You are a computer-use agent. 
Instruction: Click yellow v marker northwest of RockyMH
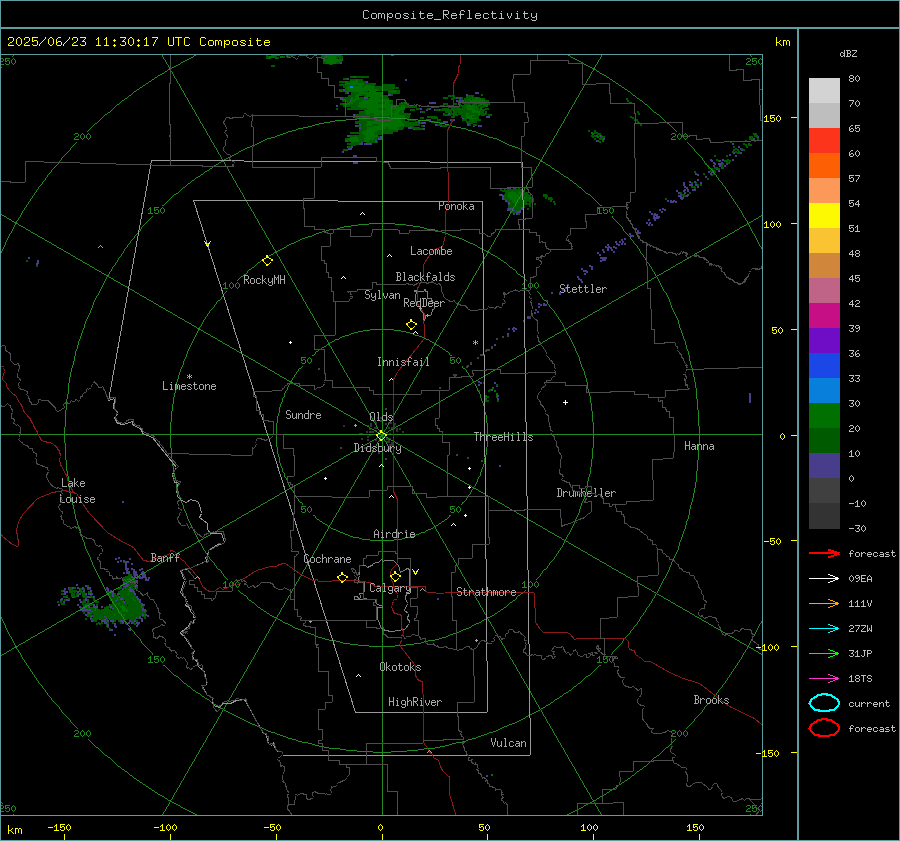click(x=208, y=244)
